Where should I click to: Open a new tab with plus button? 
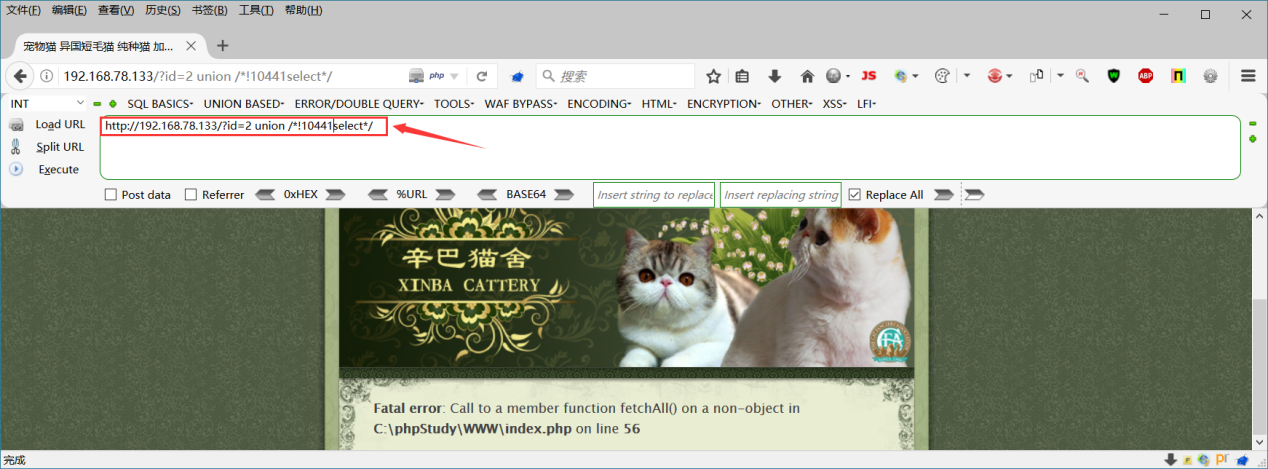[223, 46]
